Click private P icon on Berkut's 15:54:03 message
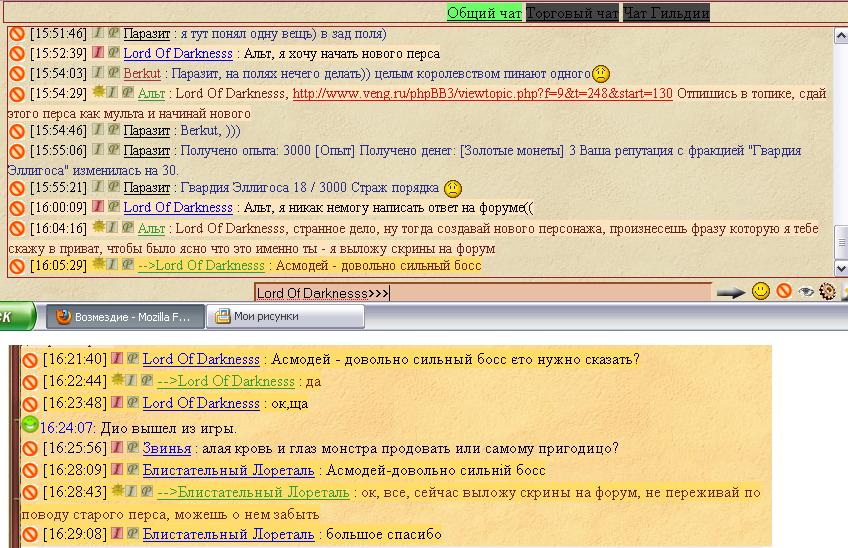 coord(114,72)
